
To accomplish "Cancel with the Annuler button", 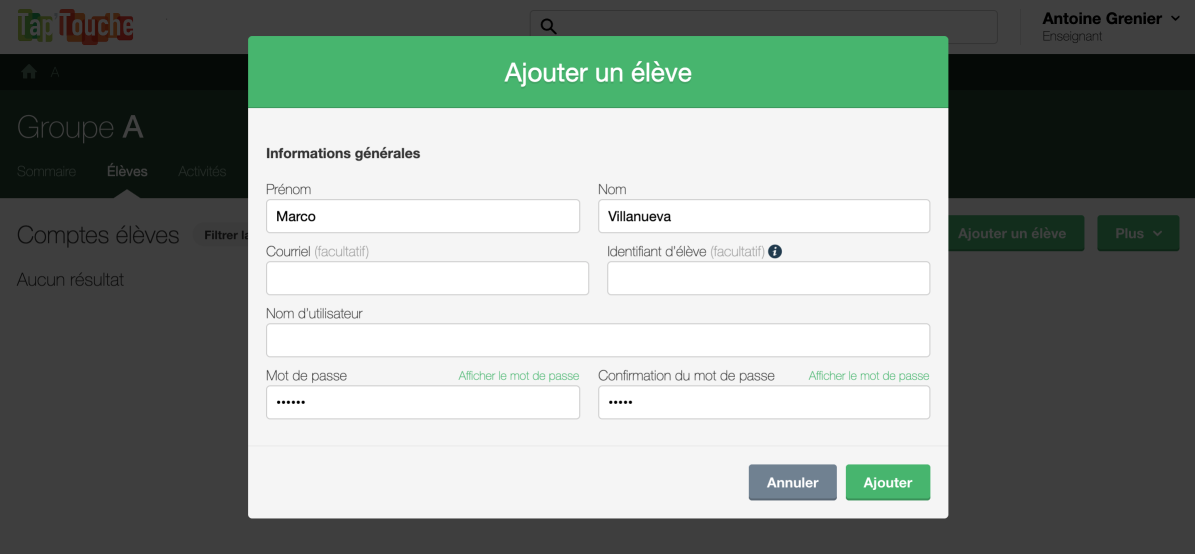I will click(792, 482).
